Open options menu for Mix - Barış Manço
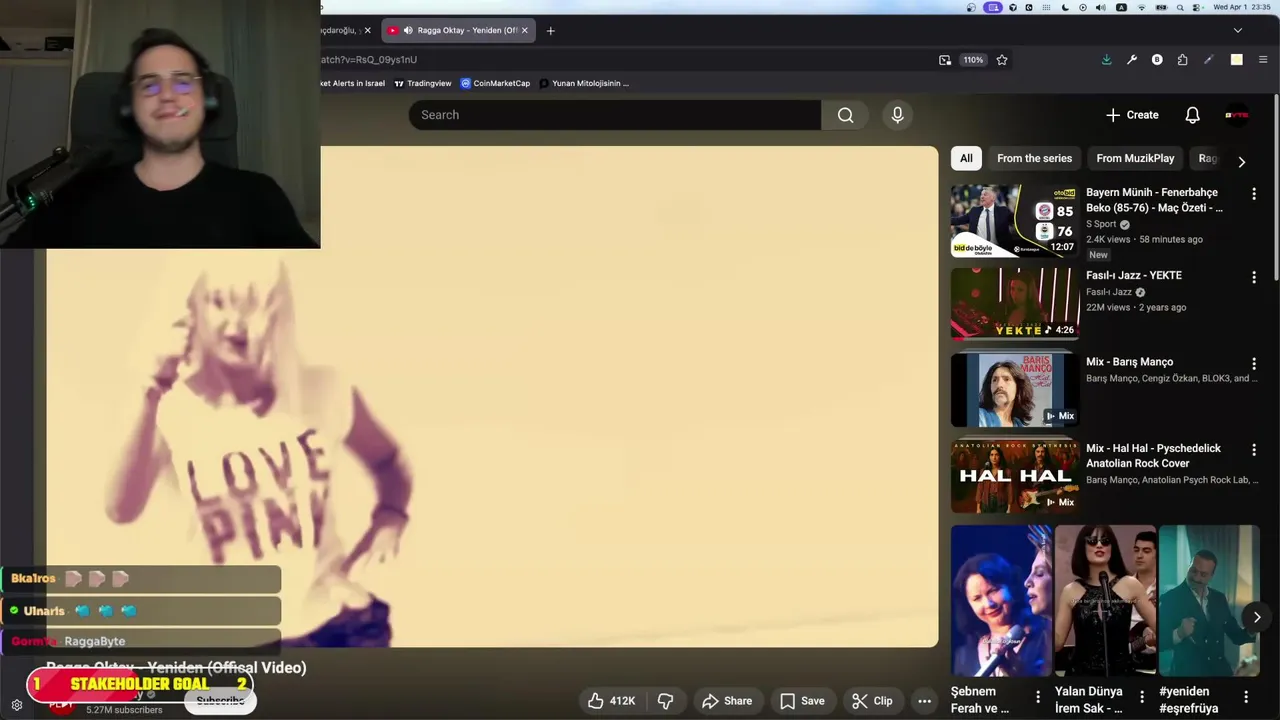 coord(1253,364)
